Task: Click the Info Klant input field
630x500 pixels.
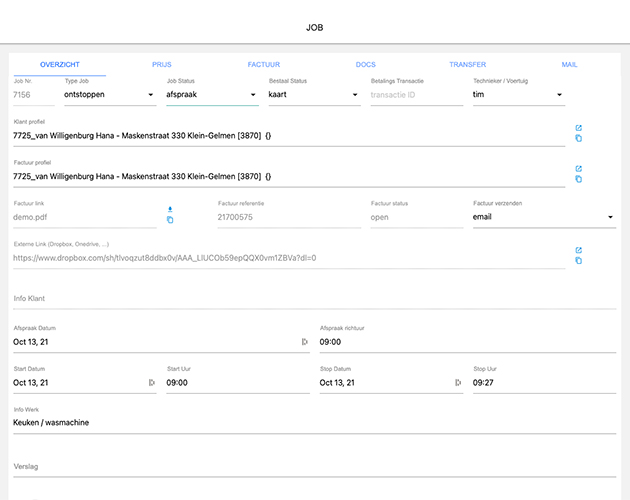Action: tap(314, 299)
